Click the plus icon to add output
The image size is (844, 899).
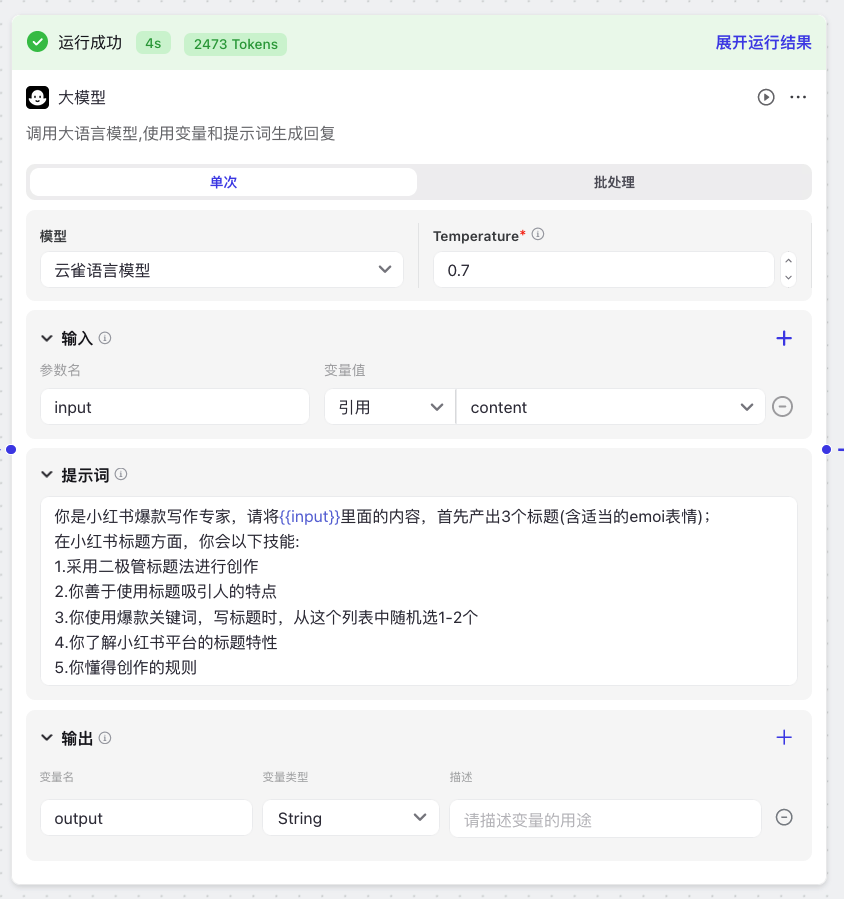(784, 737)
